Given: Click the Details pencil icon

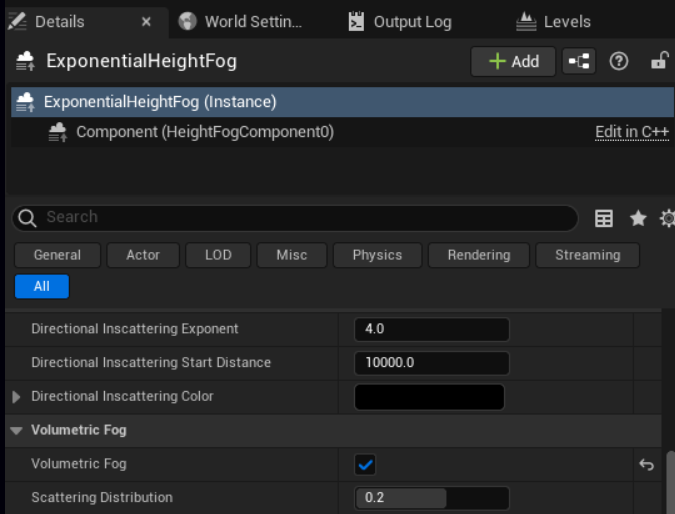Looking at the screenshot, I should click(x=17, y=21).
